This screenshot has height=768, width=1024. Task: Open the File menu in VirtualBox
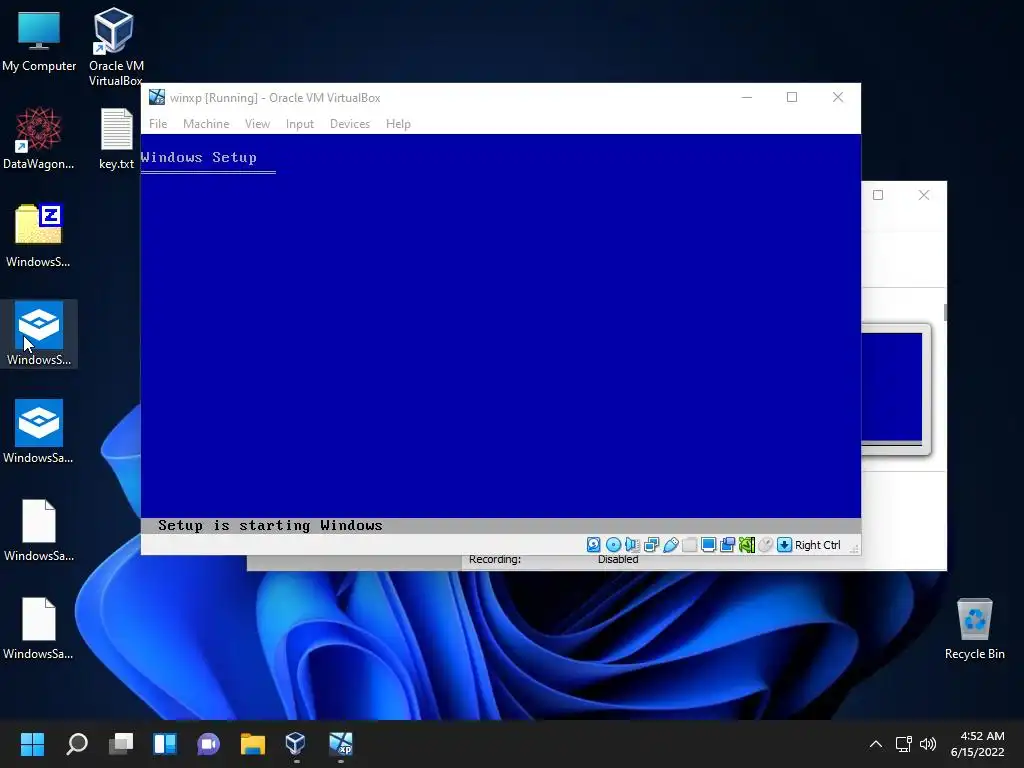158,124
